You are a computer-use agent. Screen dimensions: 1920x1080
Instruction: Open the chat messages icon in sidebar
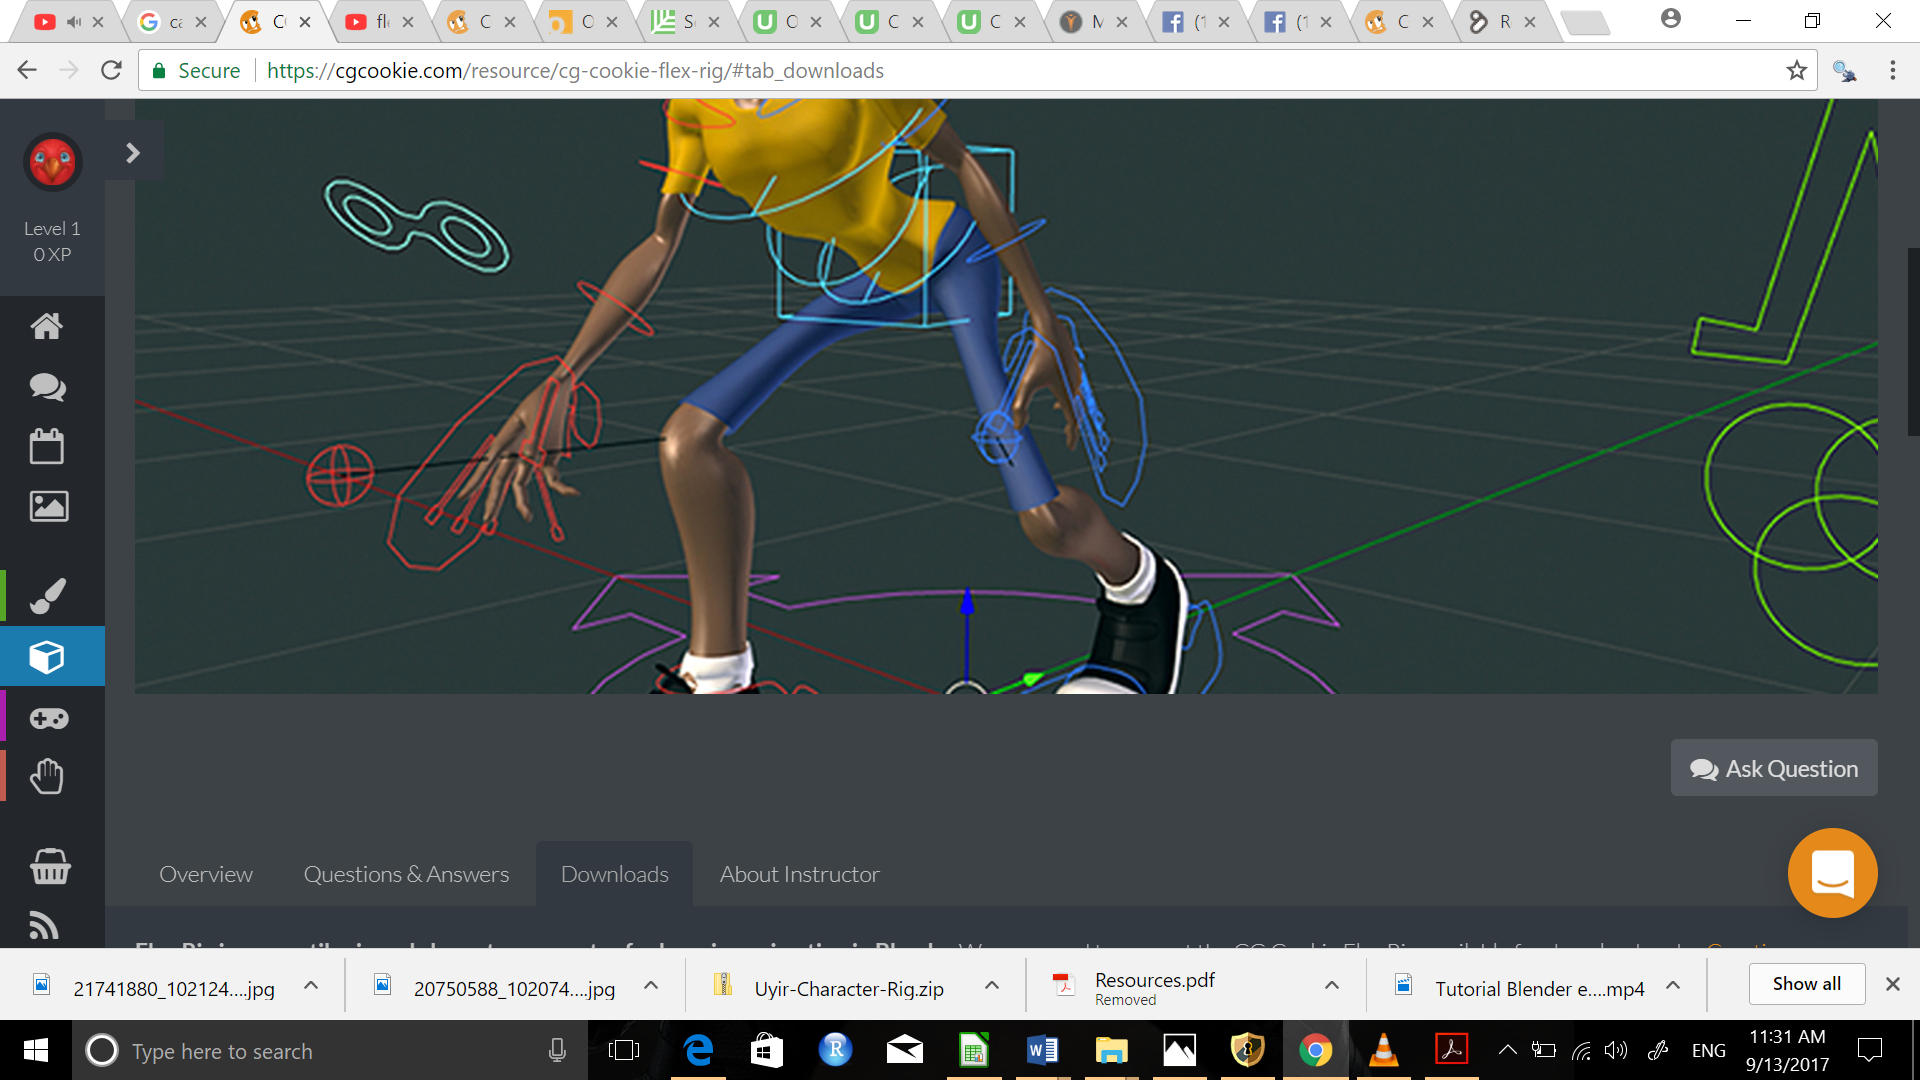[x=47, y=387]
